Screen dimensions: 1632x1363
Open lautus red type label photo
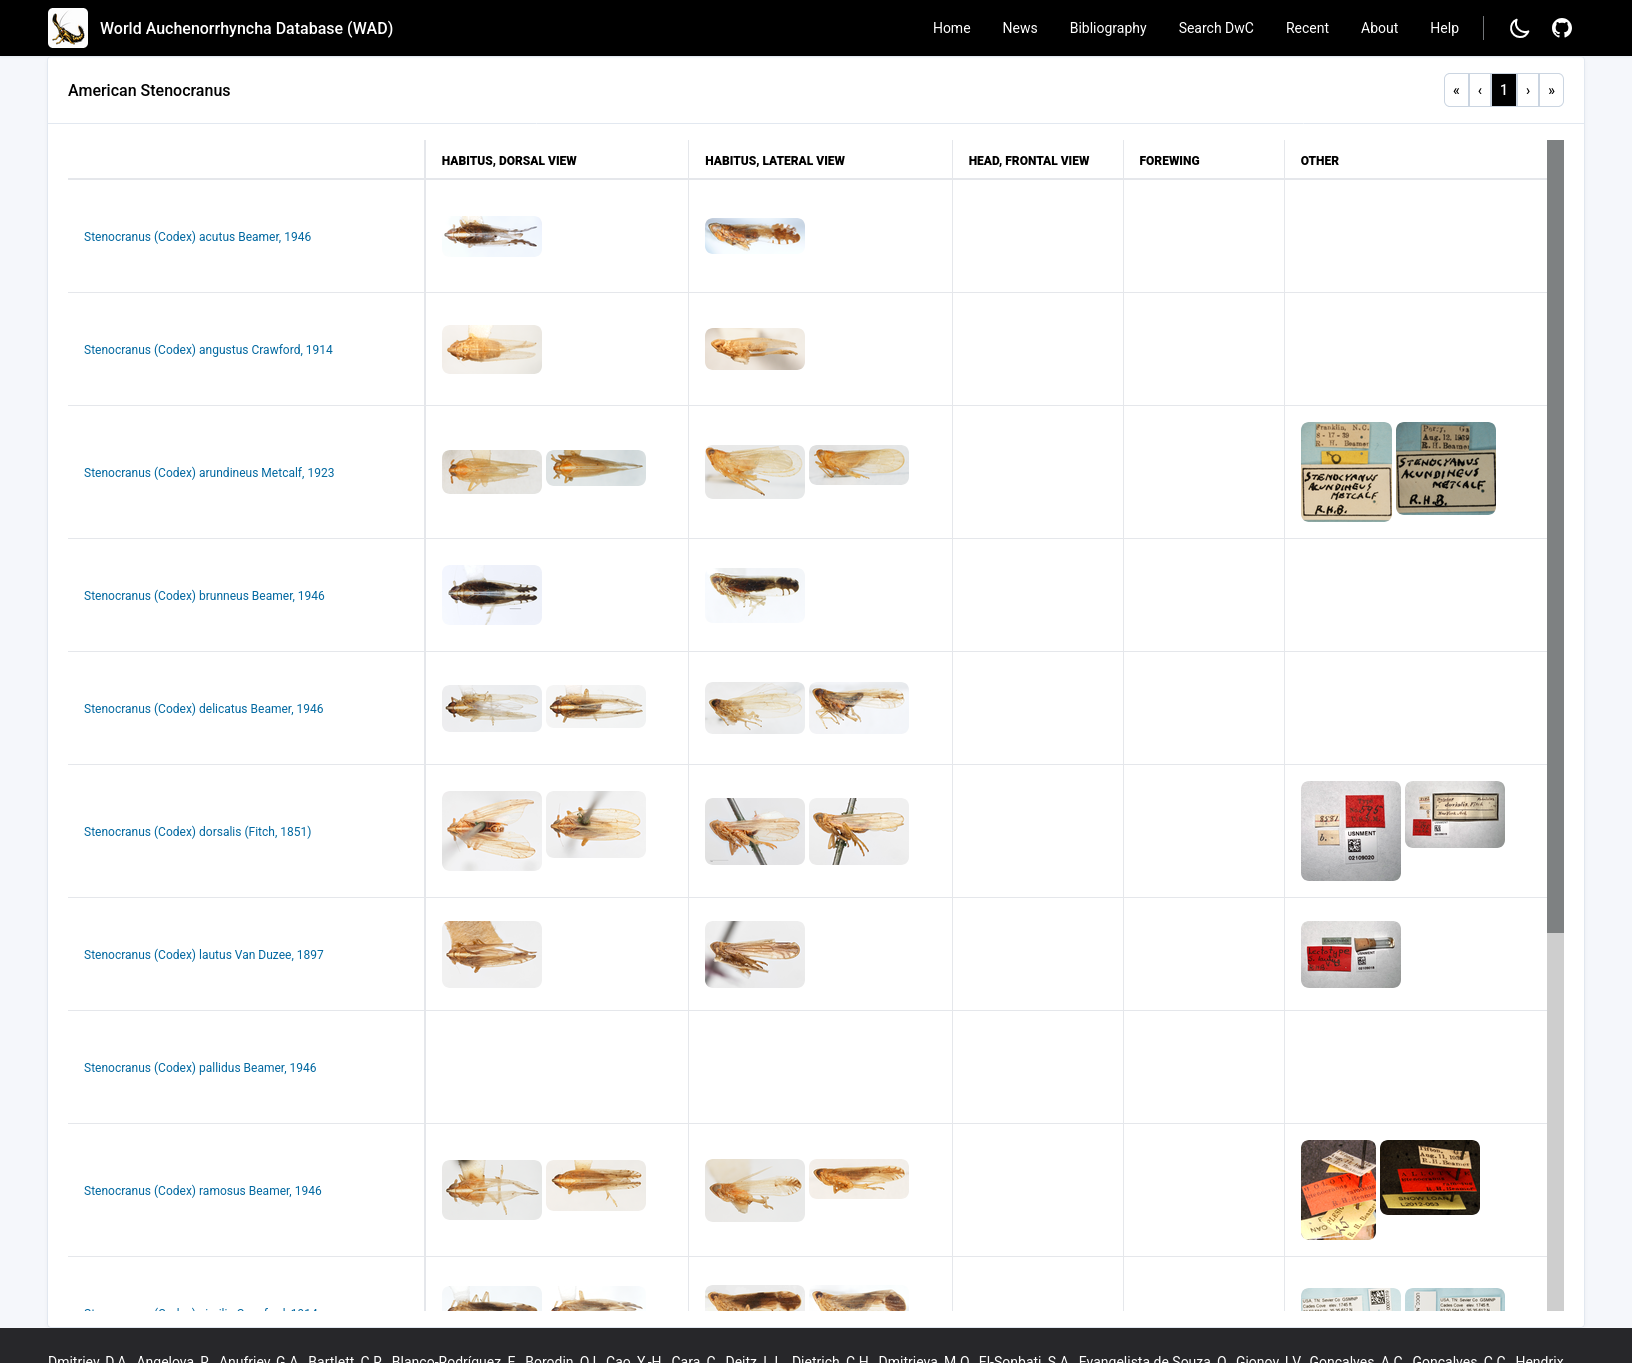click(x=1350, y=955)
